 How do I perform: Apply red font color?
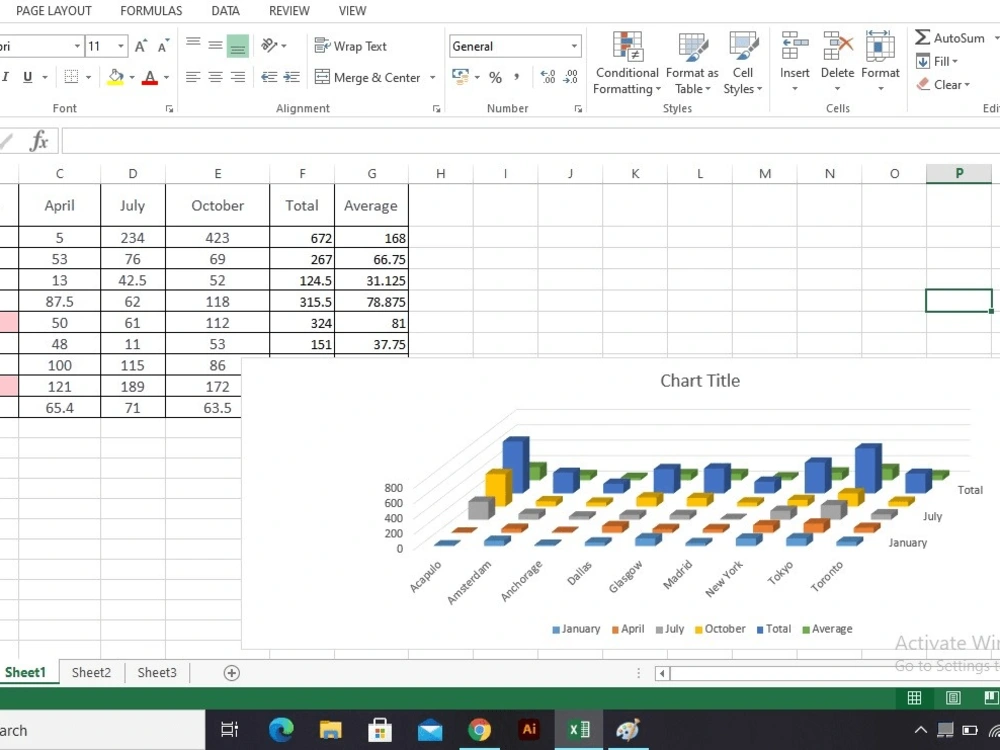(x=150, y=77)
